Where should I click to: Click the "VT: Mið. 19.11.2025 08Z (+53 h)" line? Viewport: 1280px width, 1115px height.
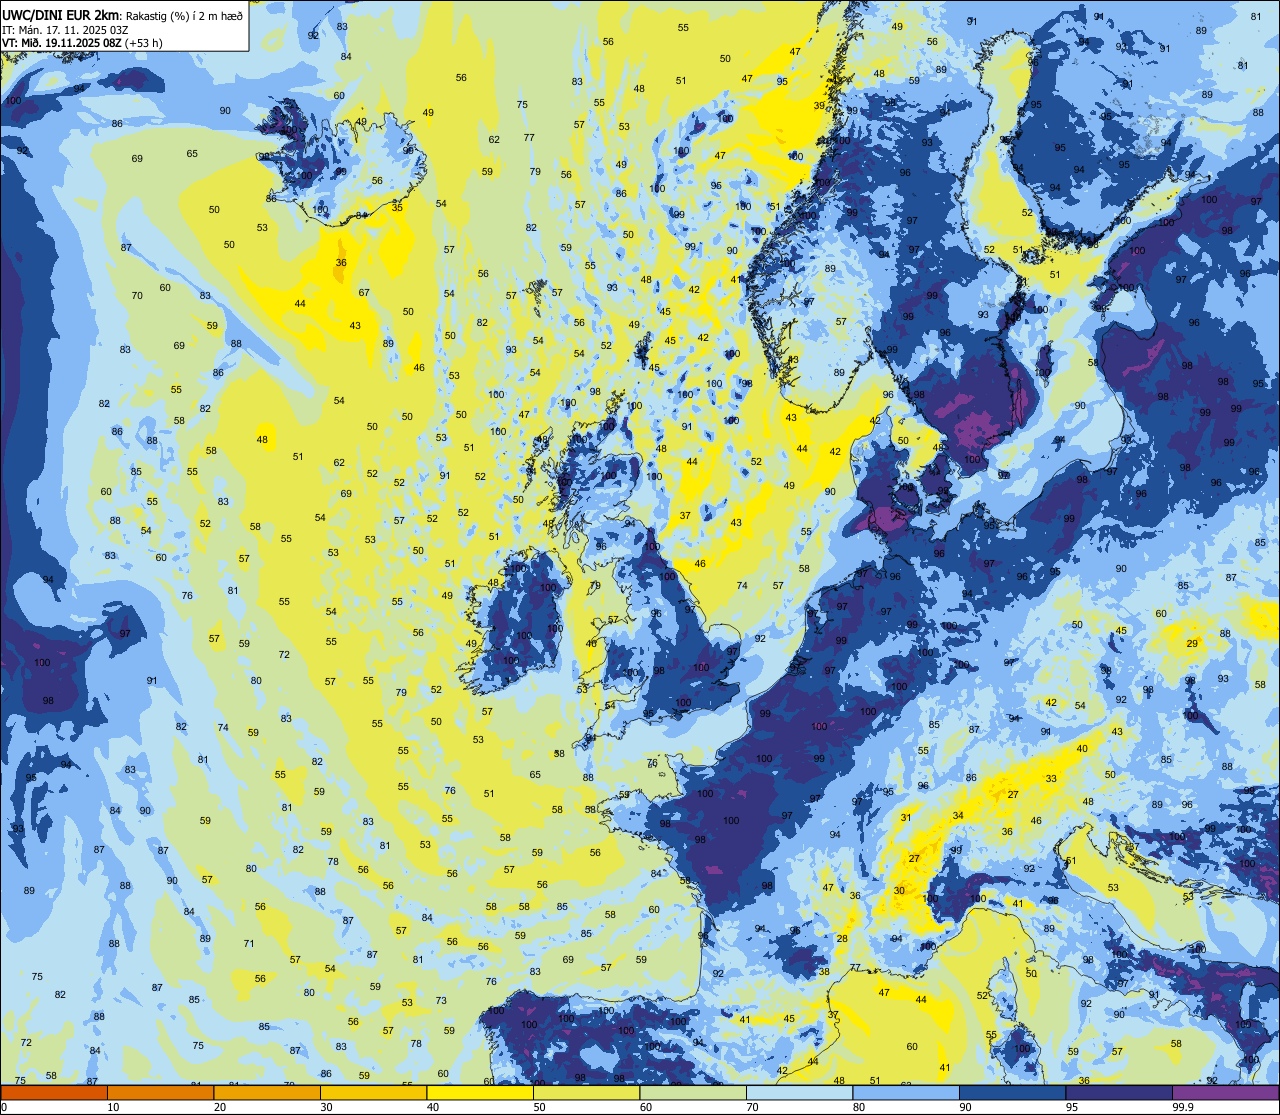82,43
